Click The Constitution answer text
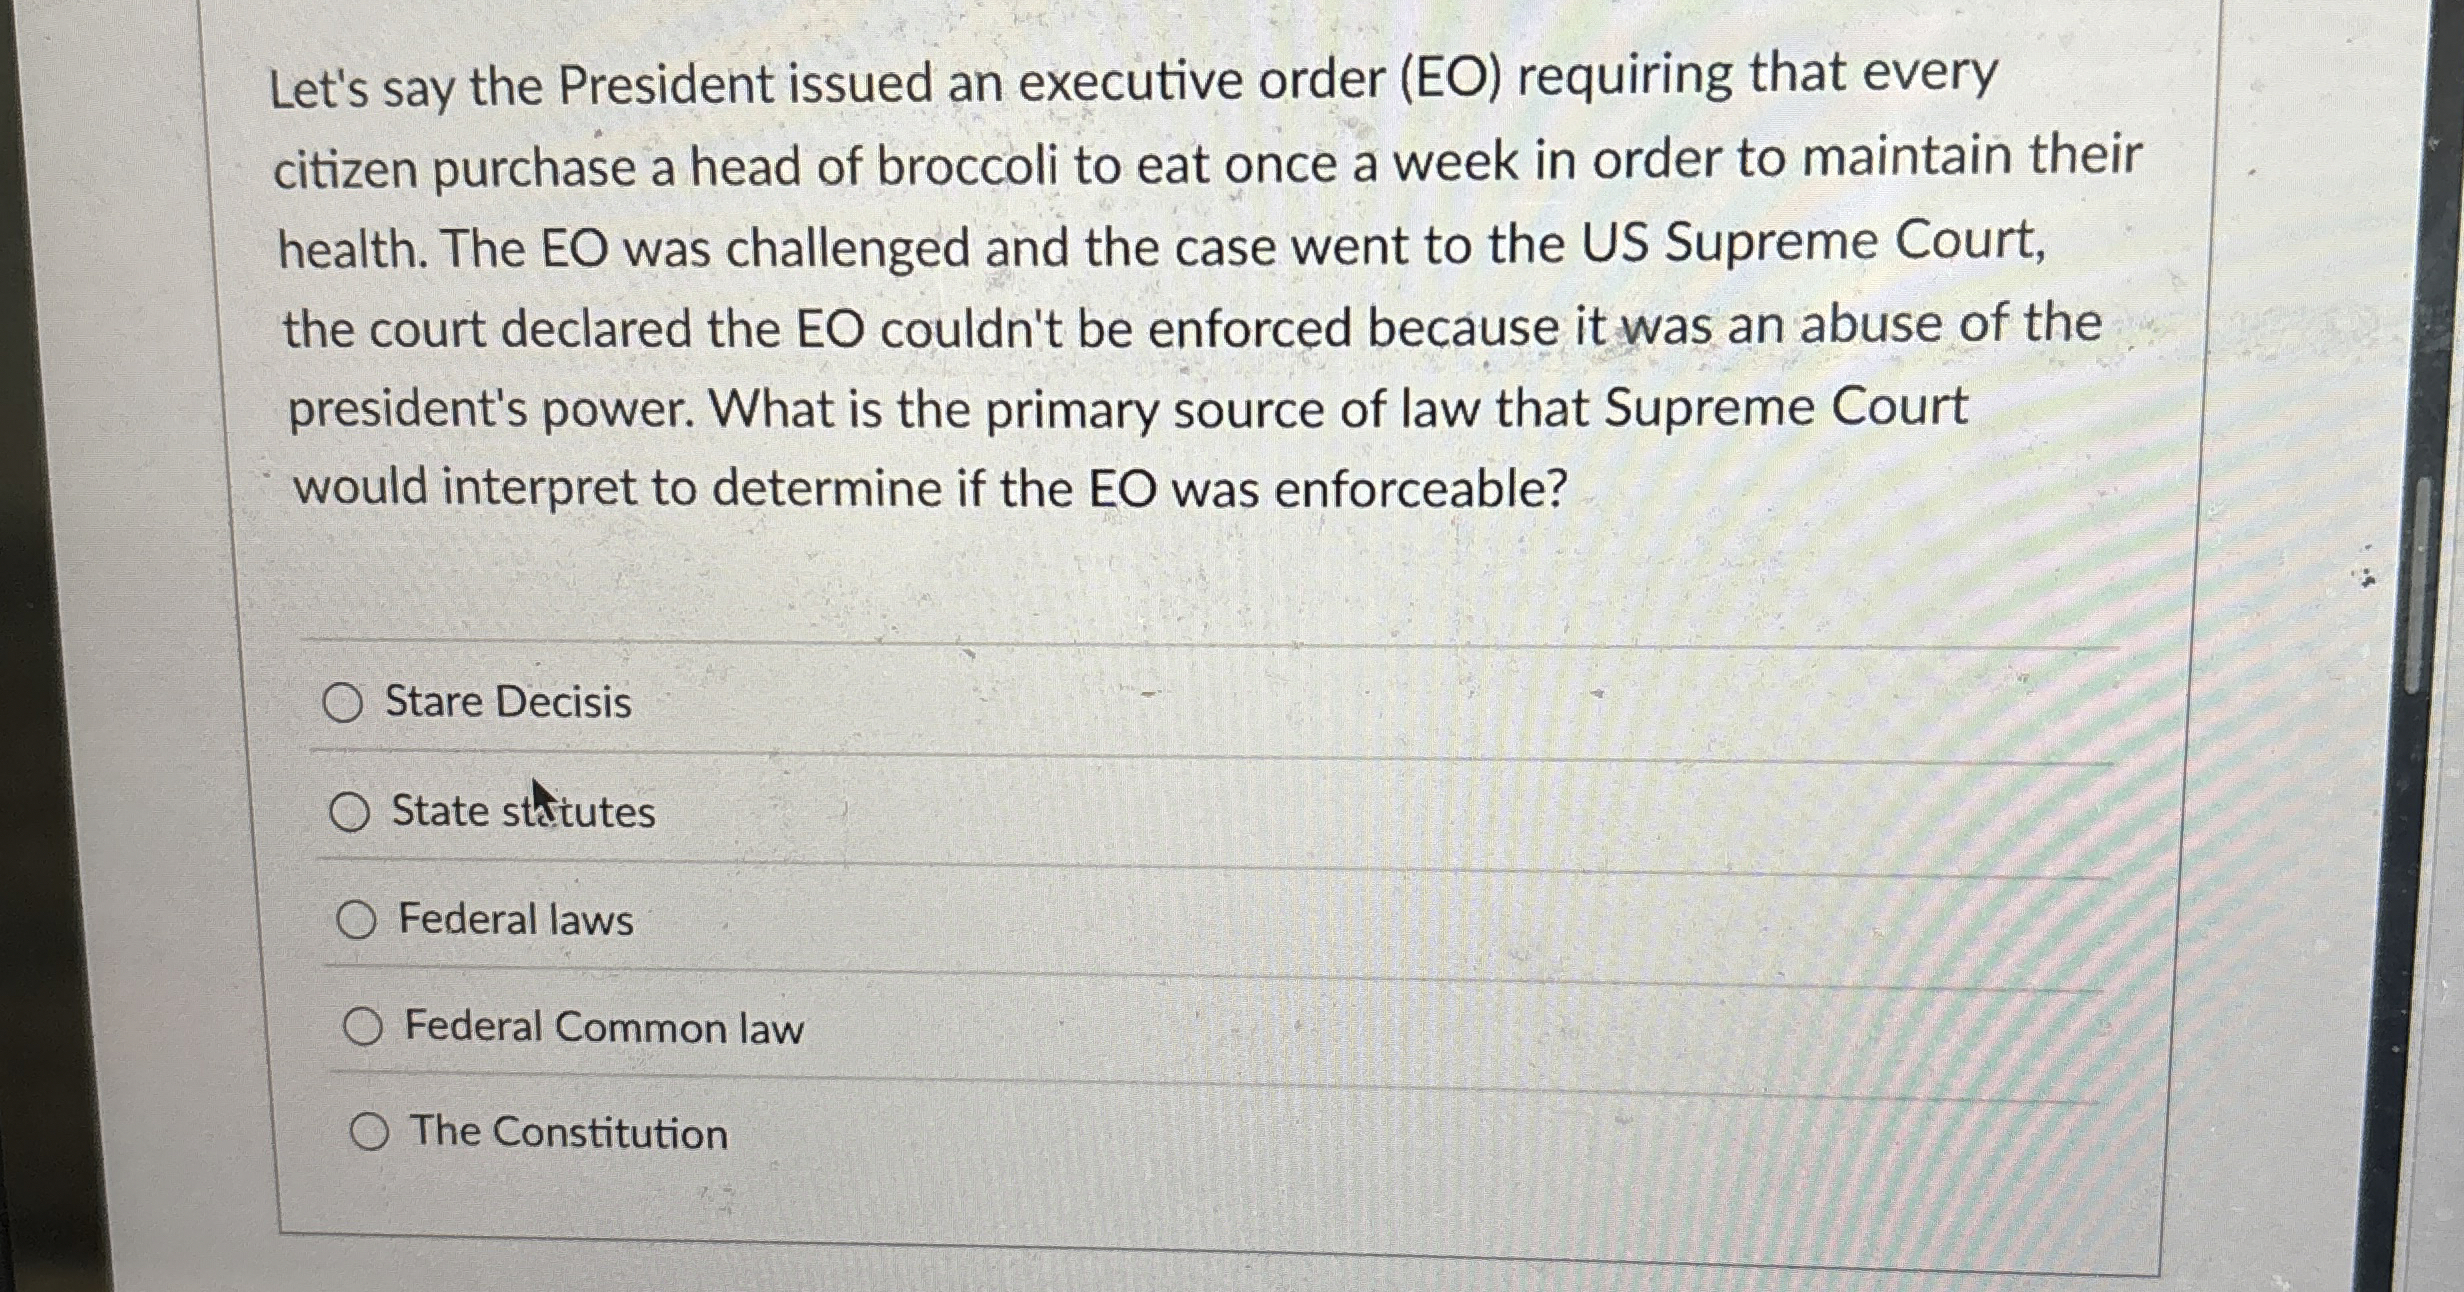 point(570,1133)
